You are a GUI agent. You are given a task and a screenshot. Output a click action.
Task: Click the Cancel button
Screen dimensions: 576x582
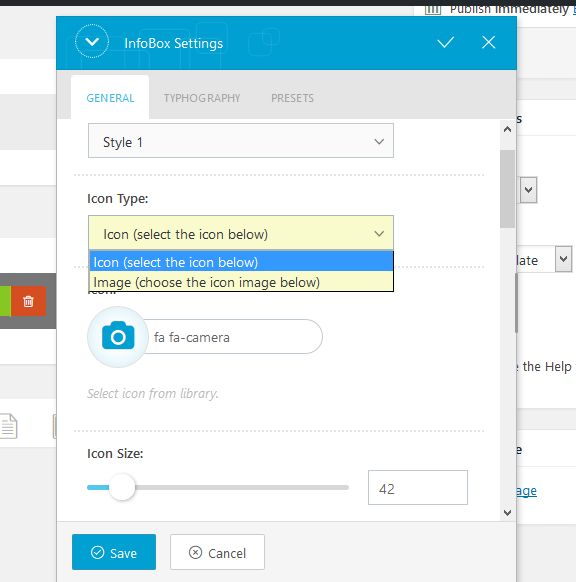217,552
